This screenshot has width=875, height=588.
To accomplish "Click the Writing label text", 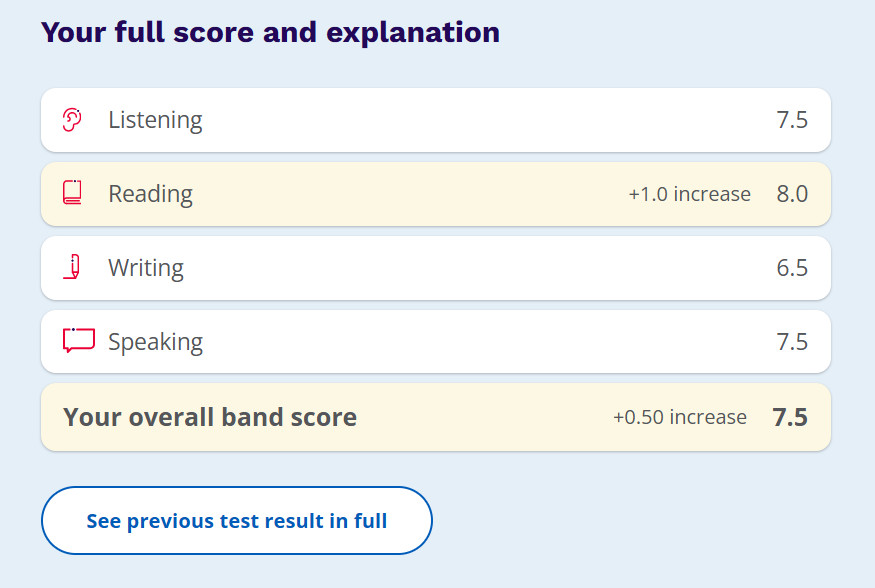I will coord(146,268).
